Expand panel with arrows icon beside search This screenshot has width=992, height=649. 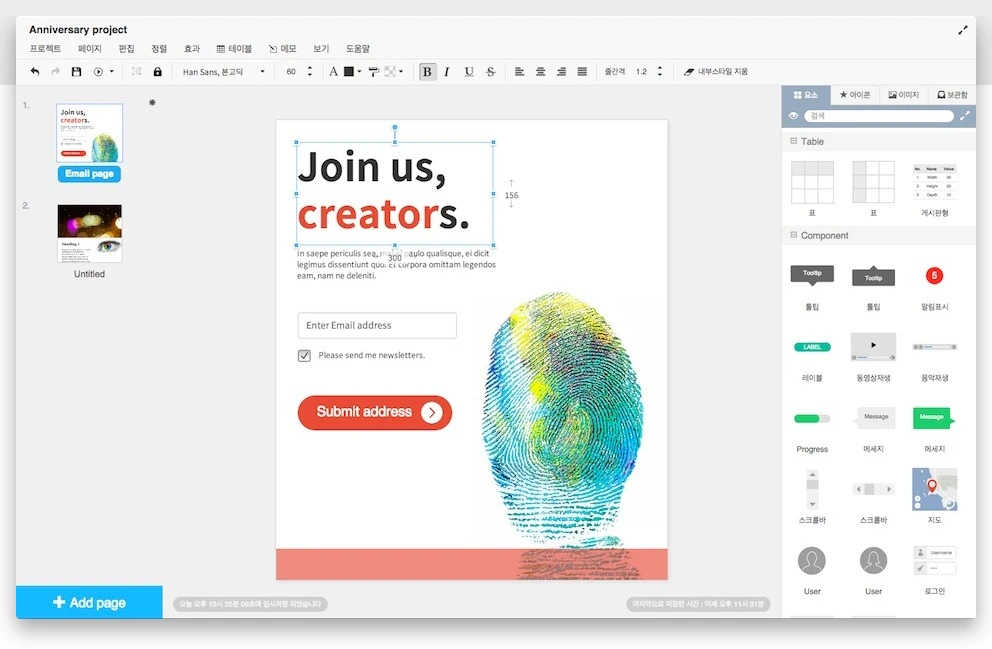965,116
